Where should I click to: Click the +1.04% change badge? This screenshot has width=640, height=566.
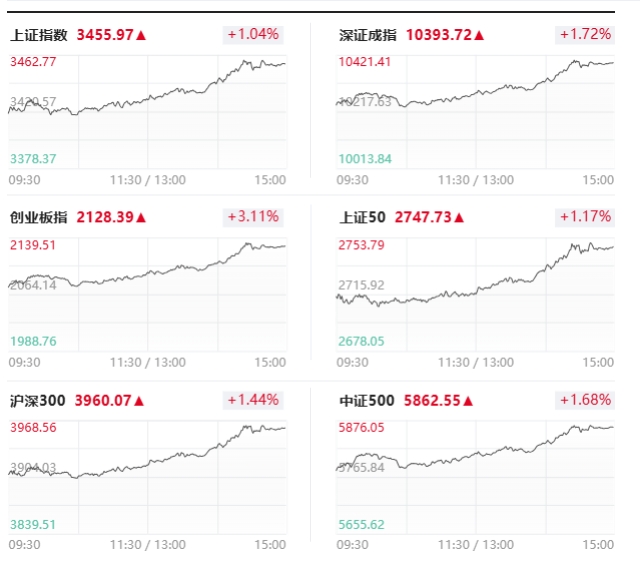pos(254,34)
